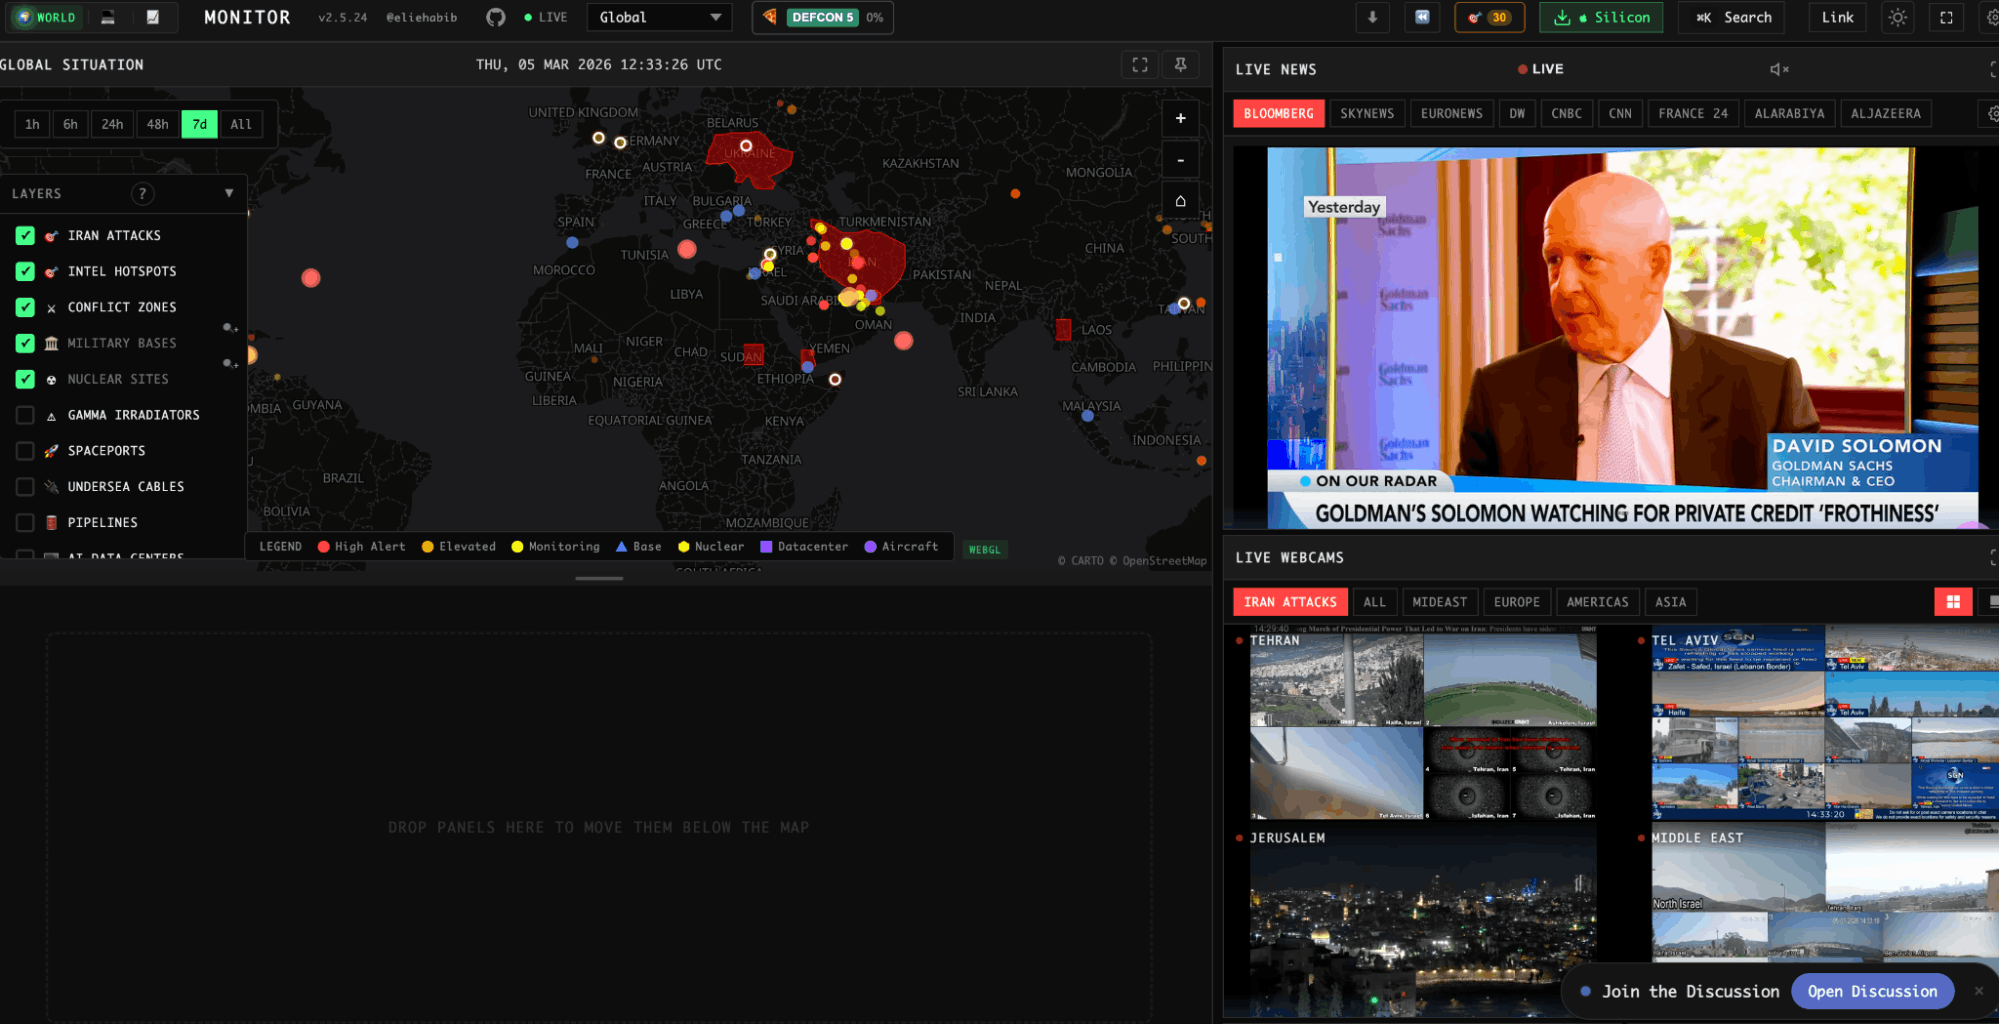Image resolution: width=1999 pixels, height=1024 pixels.
Task: Open the Search command box
Action: click(x=1734, y=17)
